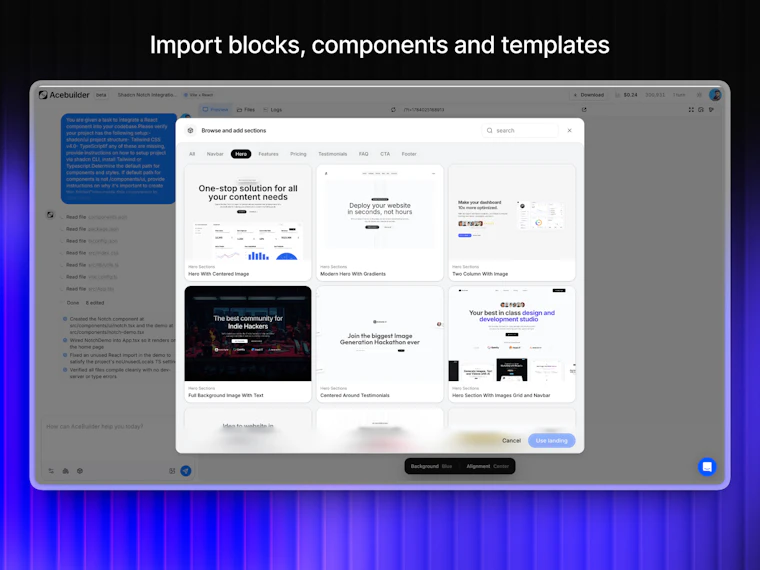Click the magnifier icon in the search box
760x570 pixels.
(x=490, y=130)
